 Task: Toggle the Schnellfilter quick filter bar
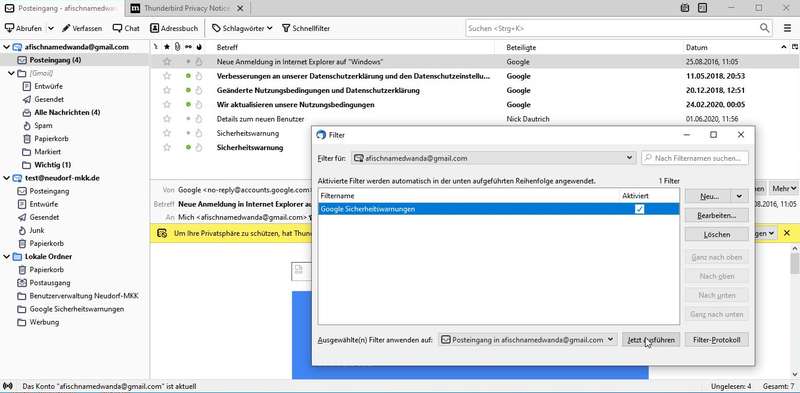click(306, 28)
